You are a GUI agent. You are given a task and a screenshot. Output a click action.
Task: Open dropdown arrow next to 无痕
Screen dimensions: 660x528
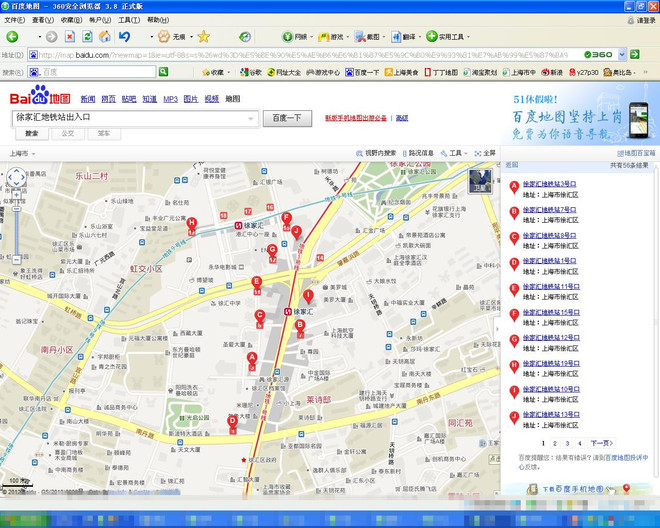(x=192, y=37)
